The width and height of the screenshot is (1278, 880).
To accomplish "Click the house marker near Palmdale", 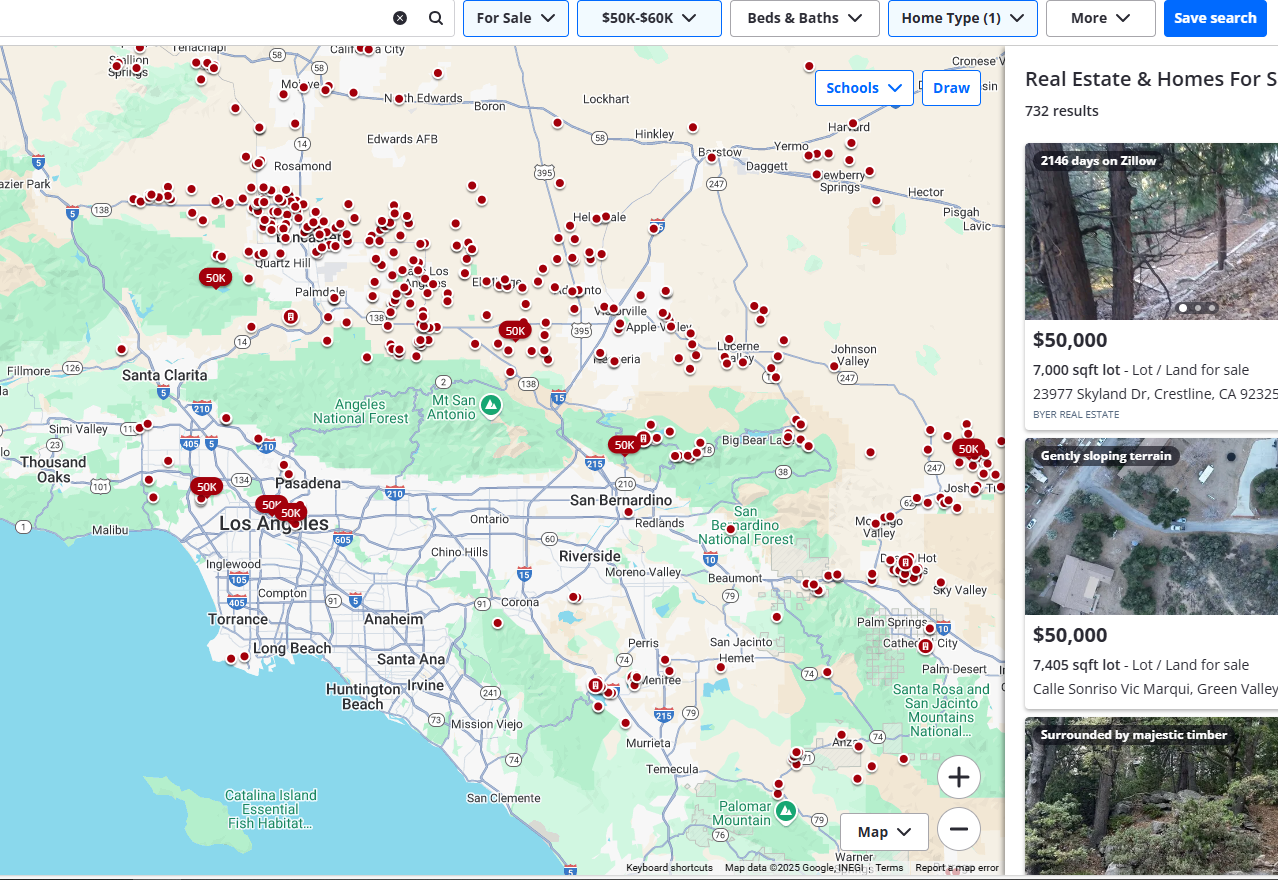I will [290, 317].
